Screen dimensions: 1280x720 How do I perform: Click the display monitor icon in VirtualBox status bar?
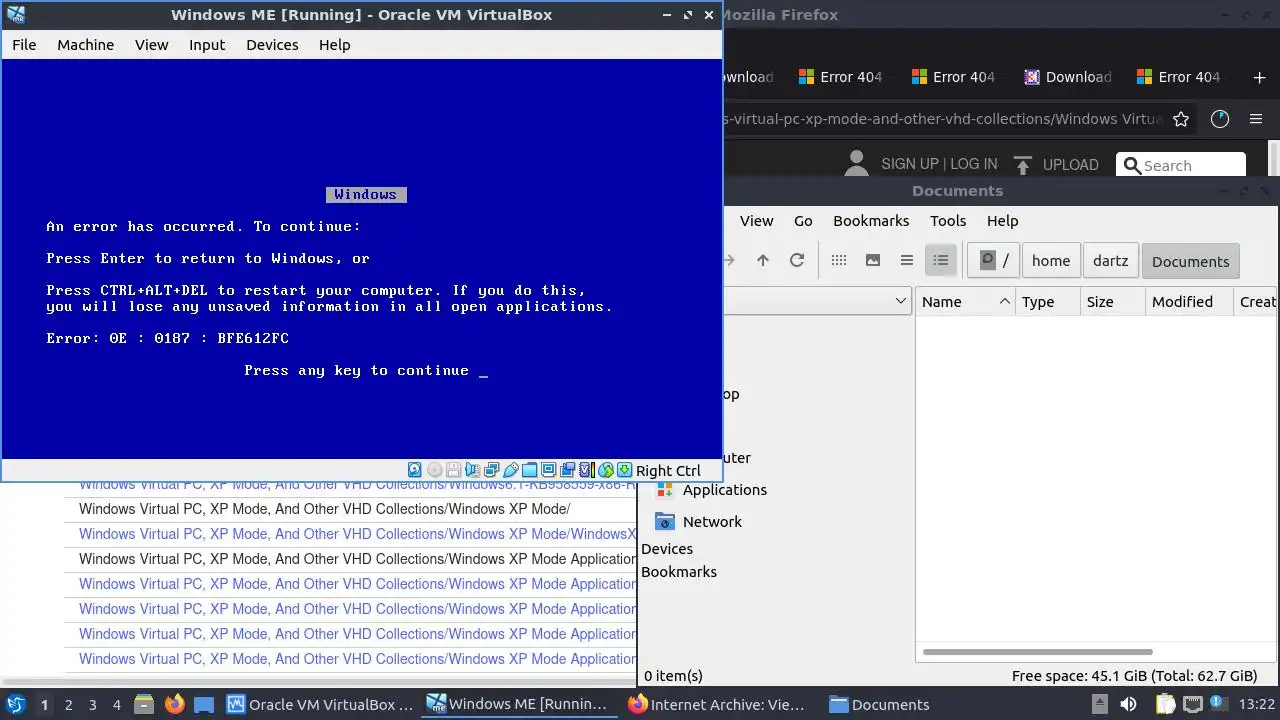coord(549,470)
